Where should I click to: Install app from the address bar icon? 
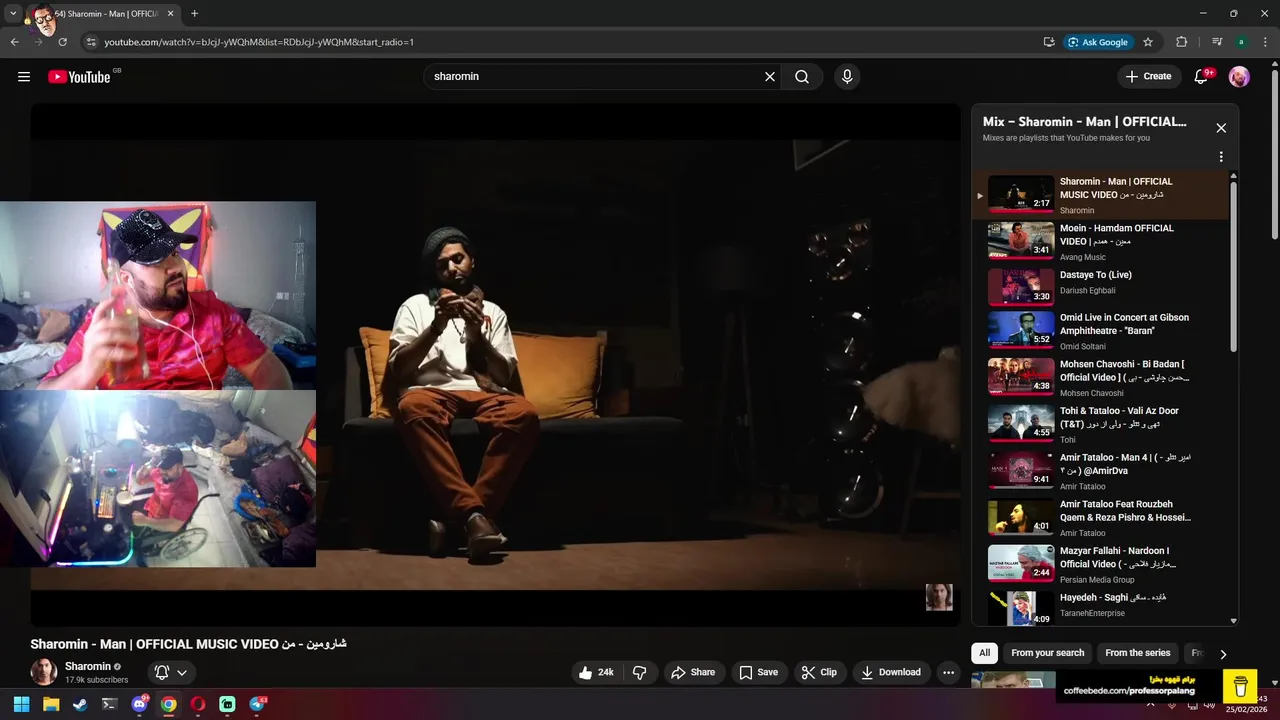click(1048, 42)
